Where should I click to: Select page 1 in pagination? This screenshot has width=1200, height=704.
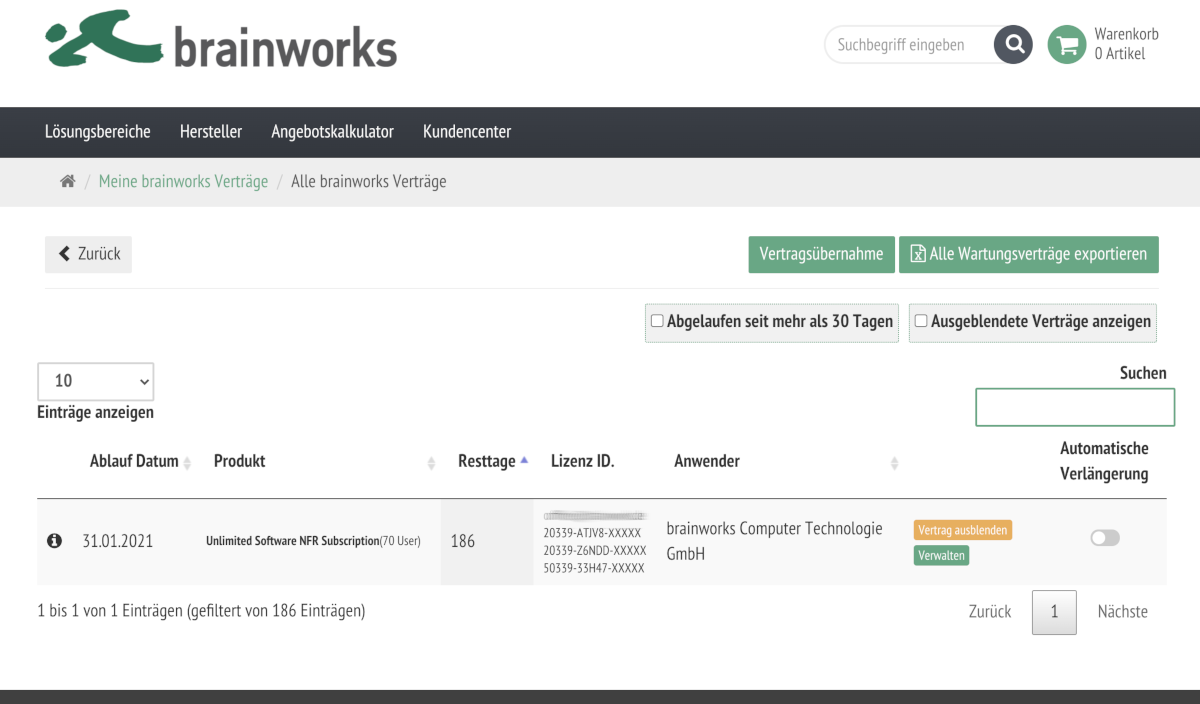coord(1054,612)
